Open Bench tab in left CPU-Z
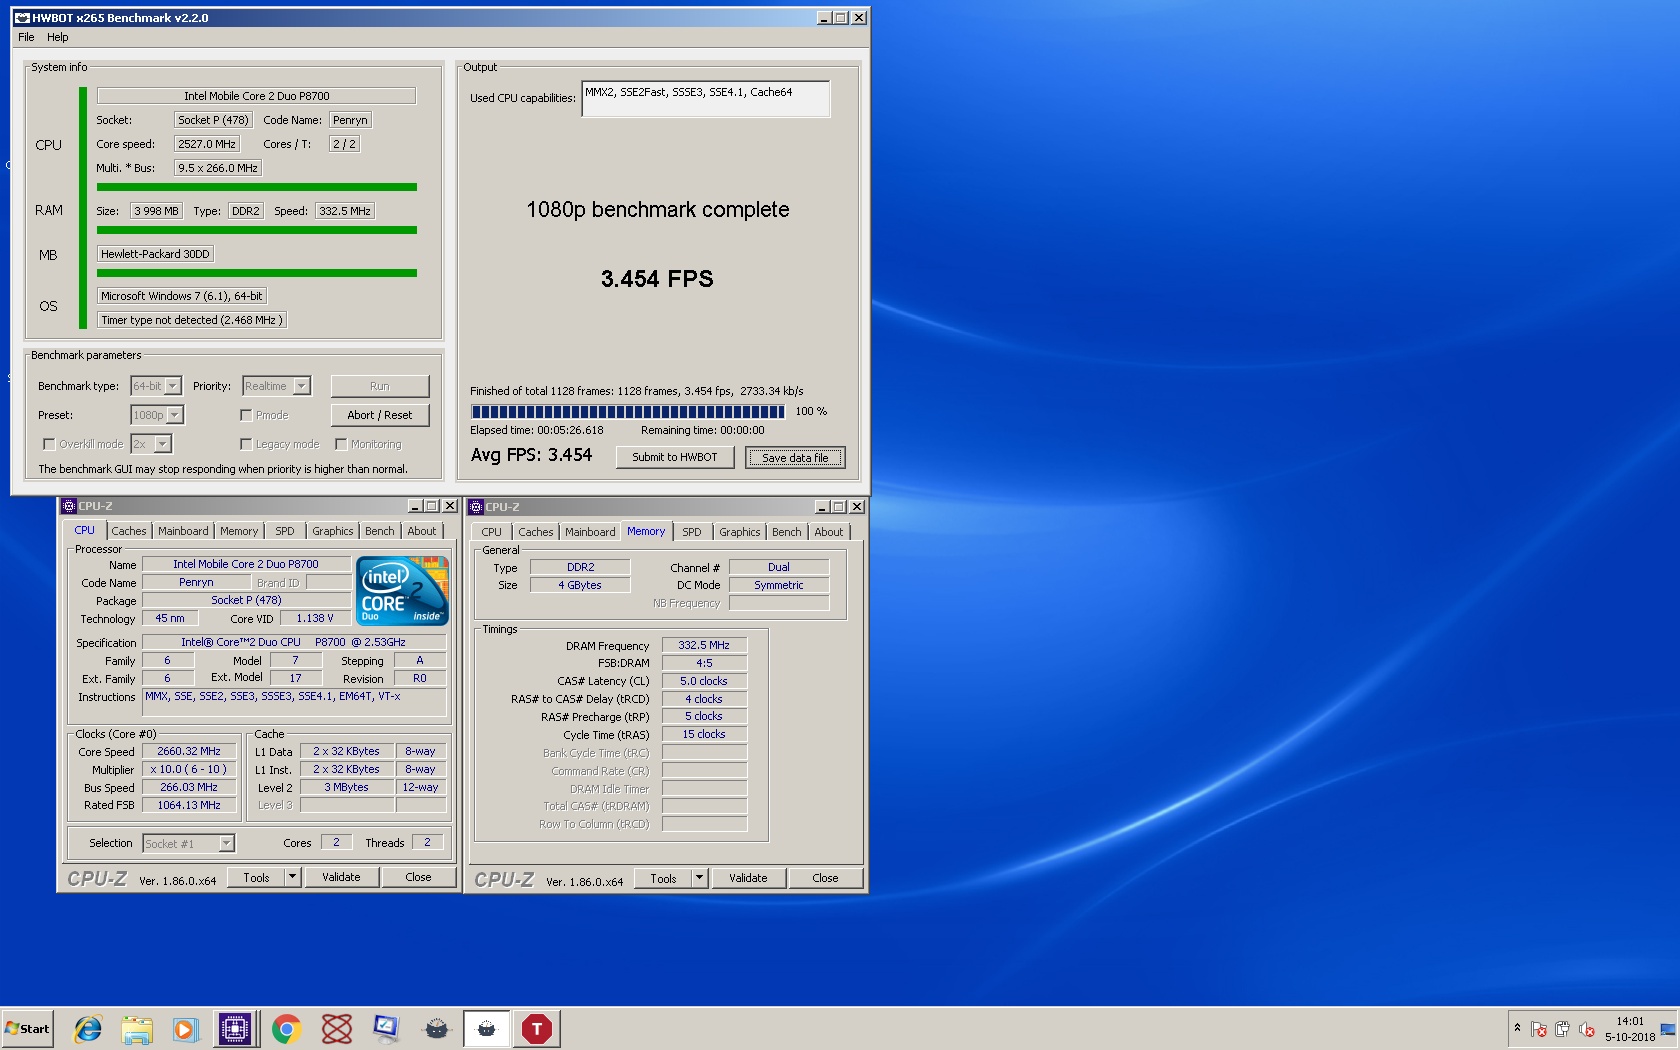This screenshot has width=1680, height=1050. point(380,531)
